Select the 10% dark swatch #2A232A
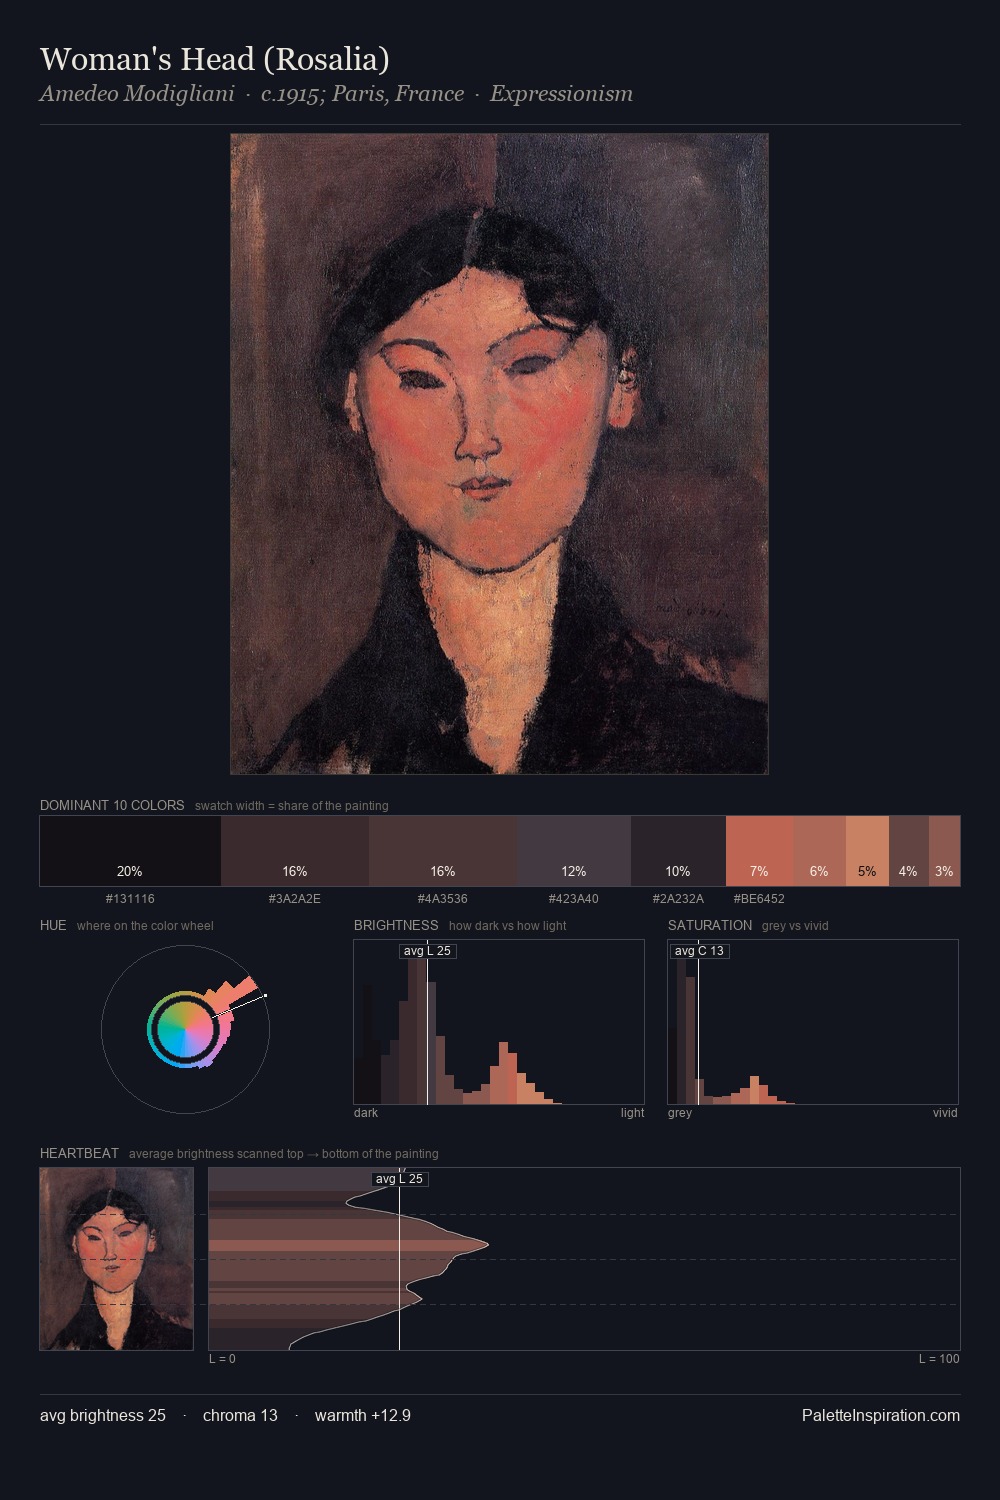Image resolution: width=1000 pixels, height=1500 pixels. 678,851
